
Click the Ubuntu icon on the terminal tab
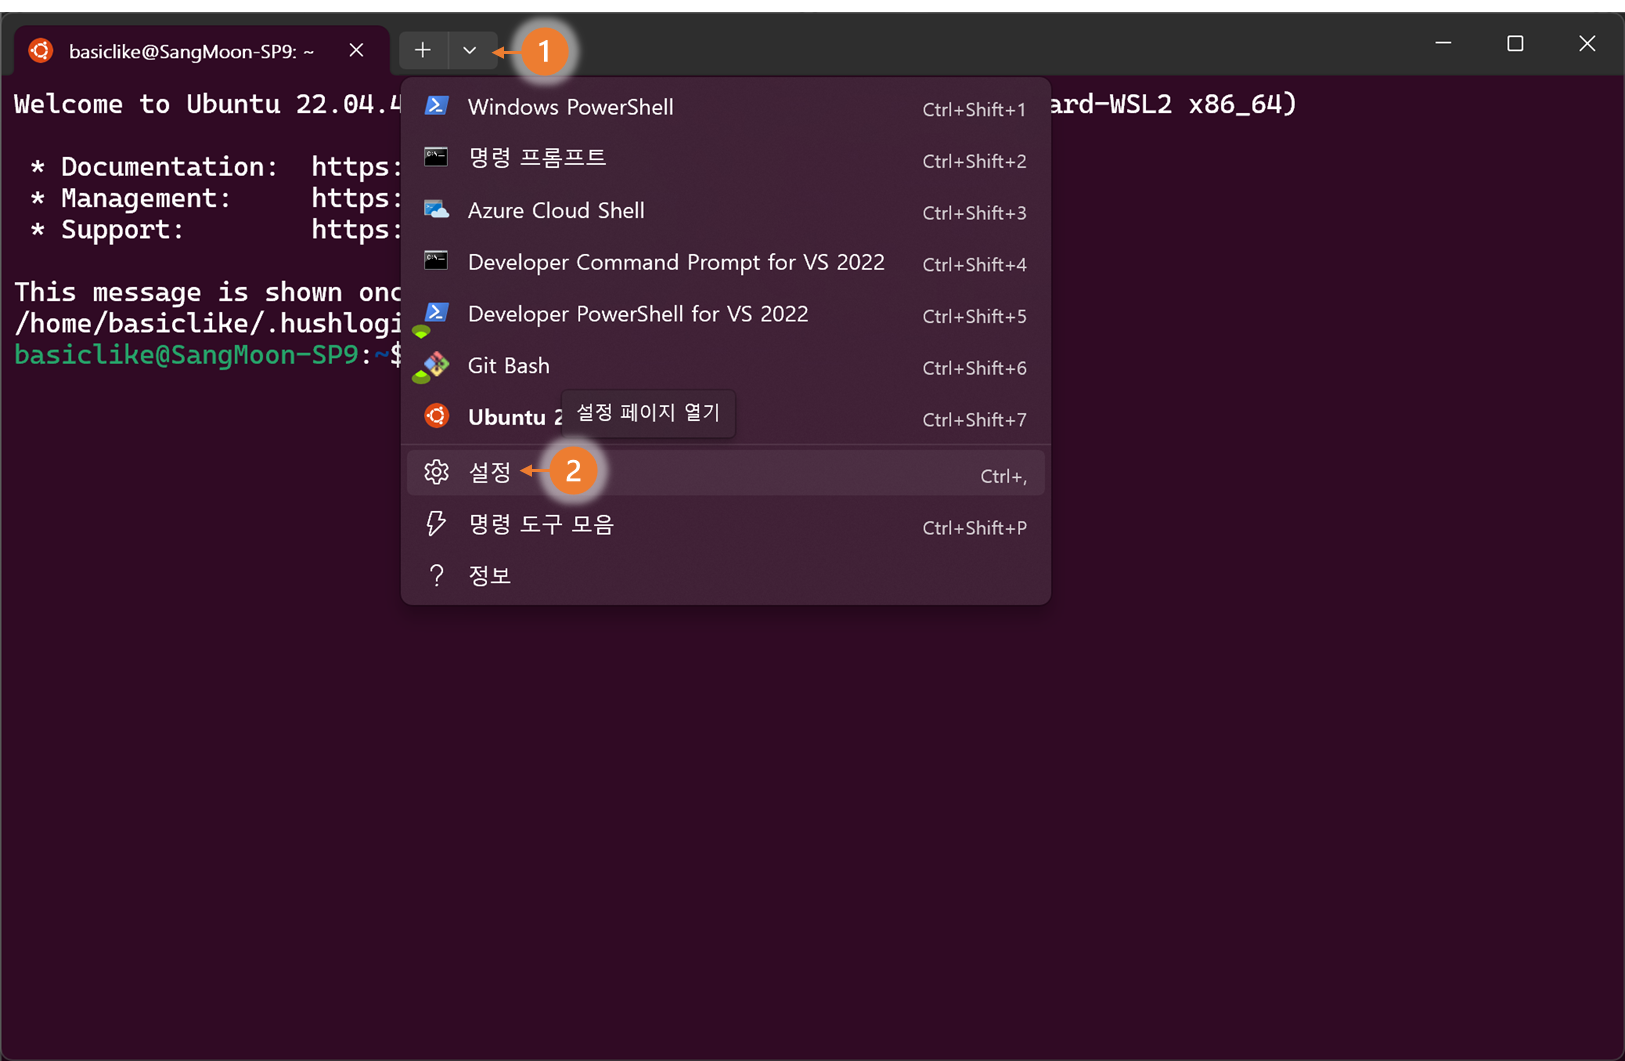point(41,51)
